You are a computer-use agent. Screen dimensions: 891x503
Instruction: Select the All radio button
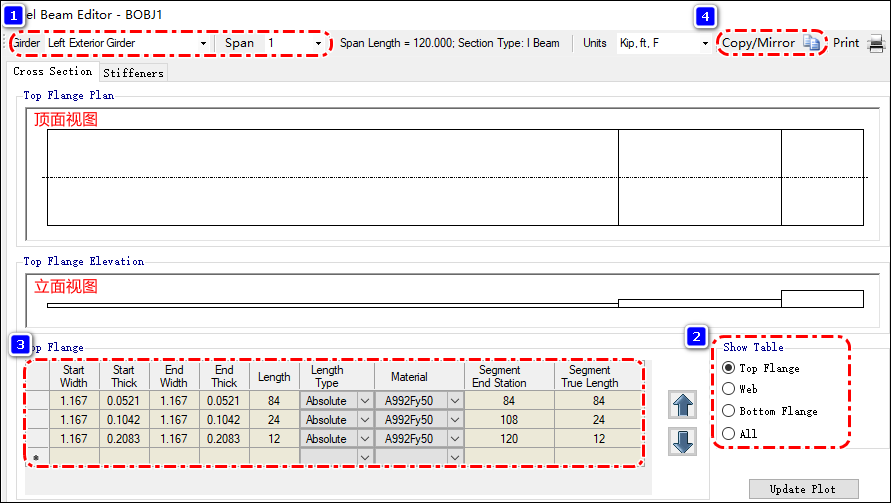pyautogui.click(x=728, y=433)
